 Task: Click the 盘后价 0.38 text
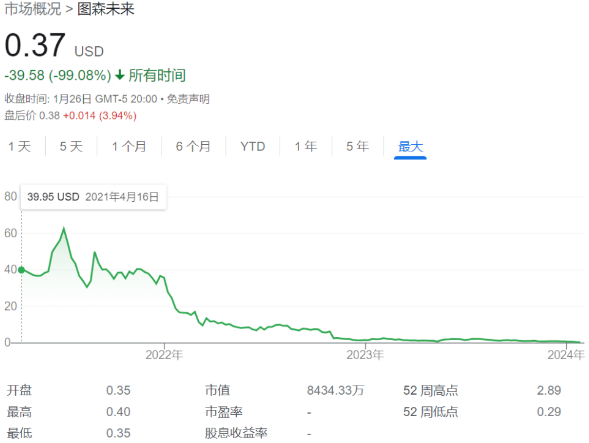click(x=32, y=115)
